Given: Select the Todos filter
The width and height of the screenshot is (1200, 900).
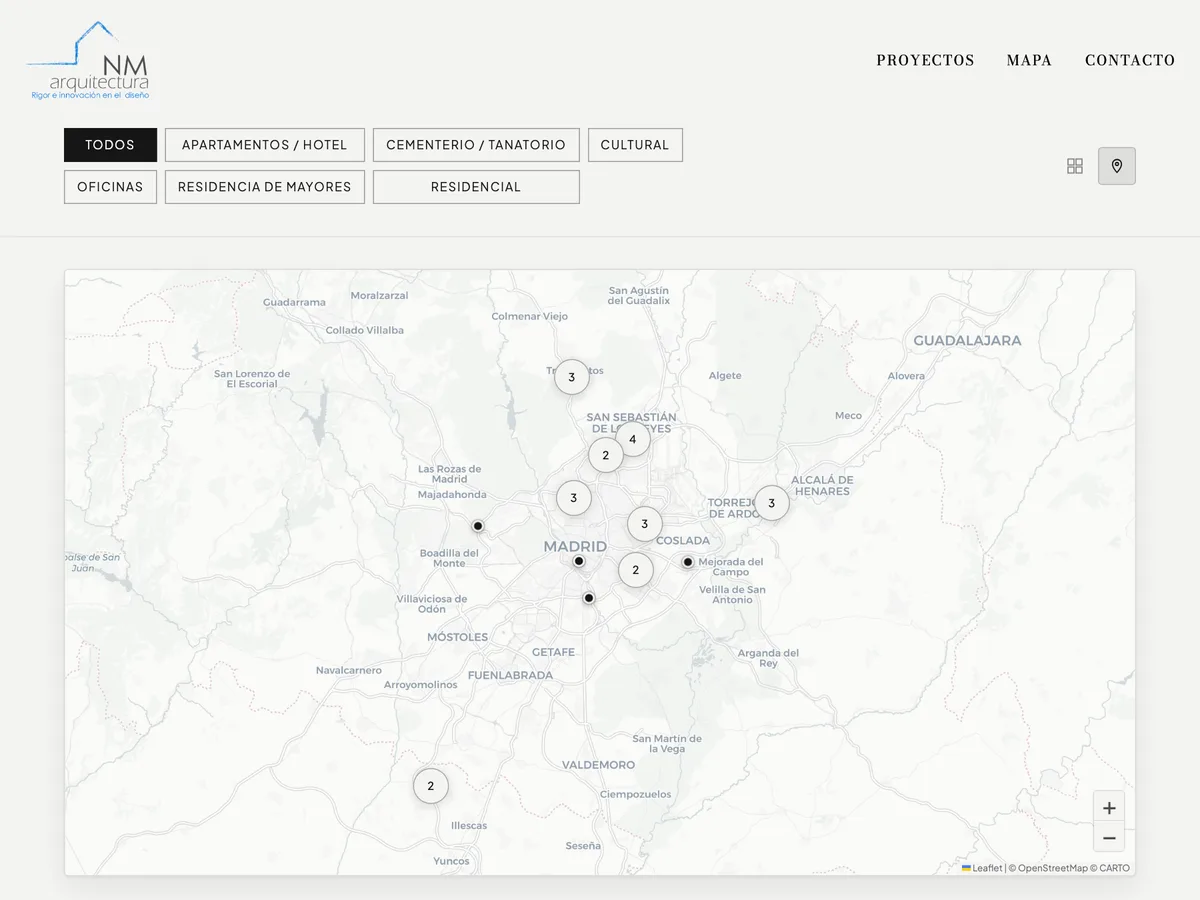Looking at the screenshot, I should pyautogui.click(x=110, y=145).
